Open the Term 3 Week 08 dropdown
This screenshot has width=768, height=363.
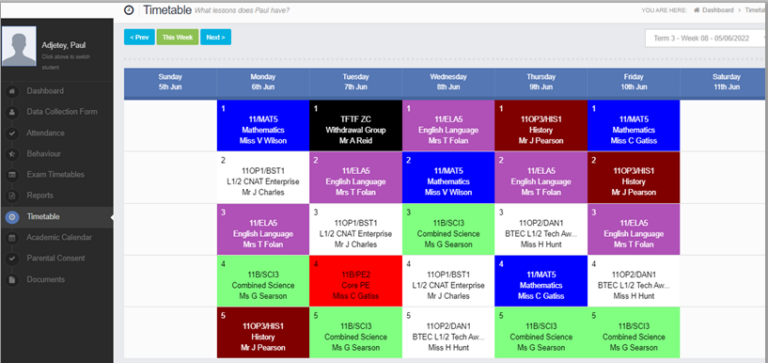[705, 38]
